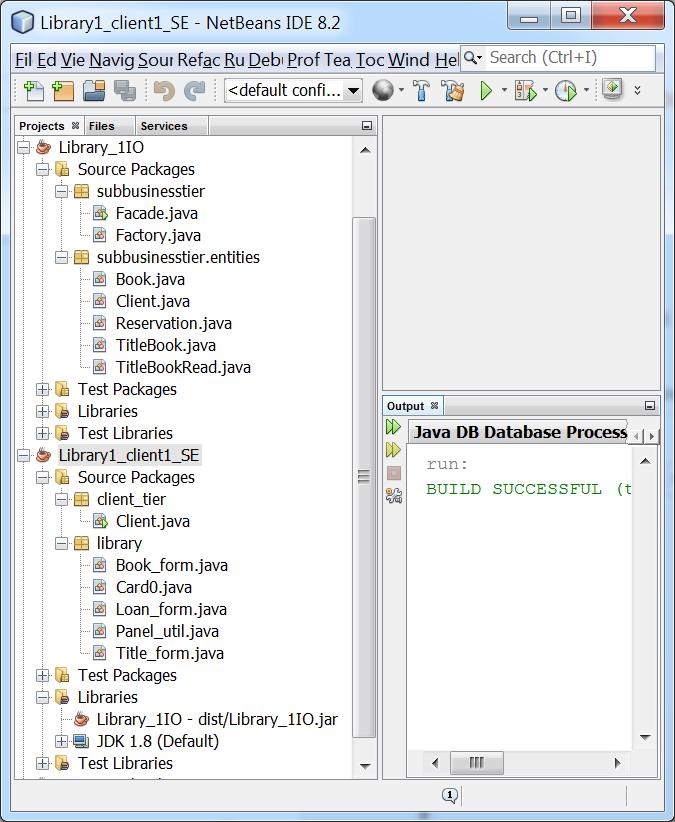This screenshot has height=822, width=675.
Task: Click the notification balloon in status bar
Action: [450, 795]
